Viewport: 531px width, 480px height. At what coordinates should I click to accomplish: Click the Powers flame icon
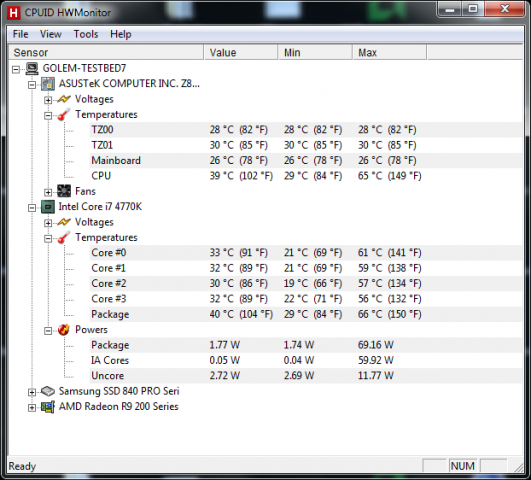click(64, 330)
